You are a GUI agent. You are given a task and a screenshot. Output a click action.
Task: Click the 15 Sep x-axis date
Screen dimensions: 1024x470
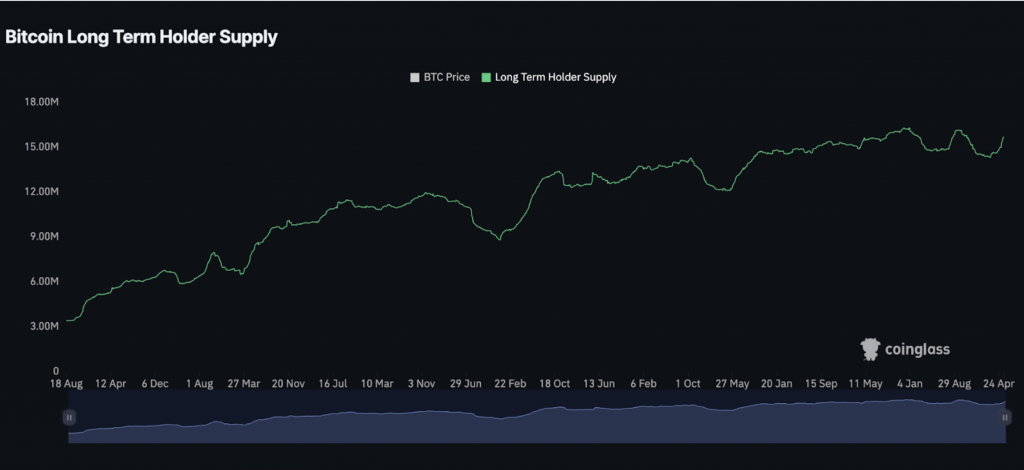820,384
